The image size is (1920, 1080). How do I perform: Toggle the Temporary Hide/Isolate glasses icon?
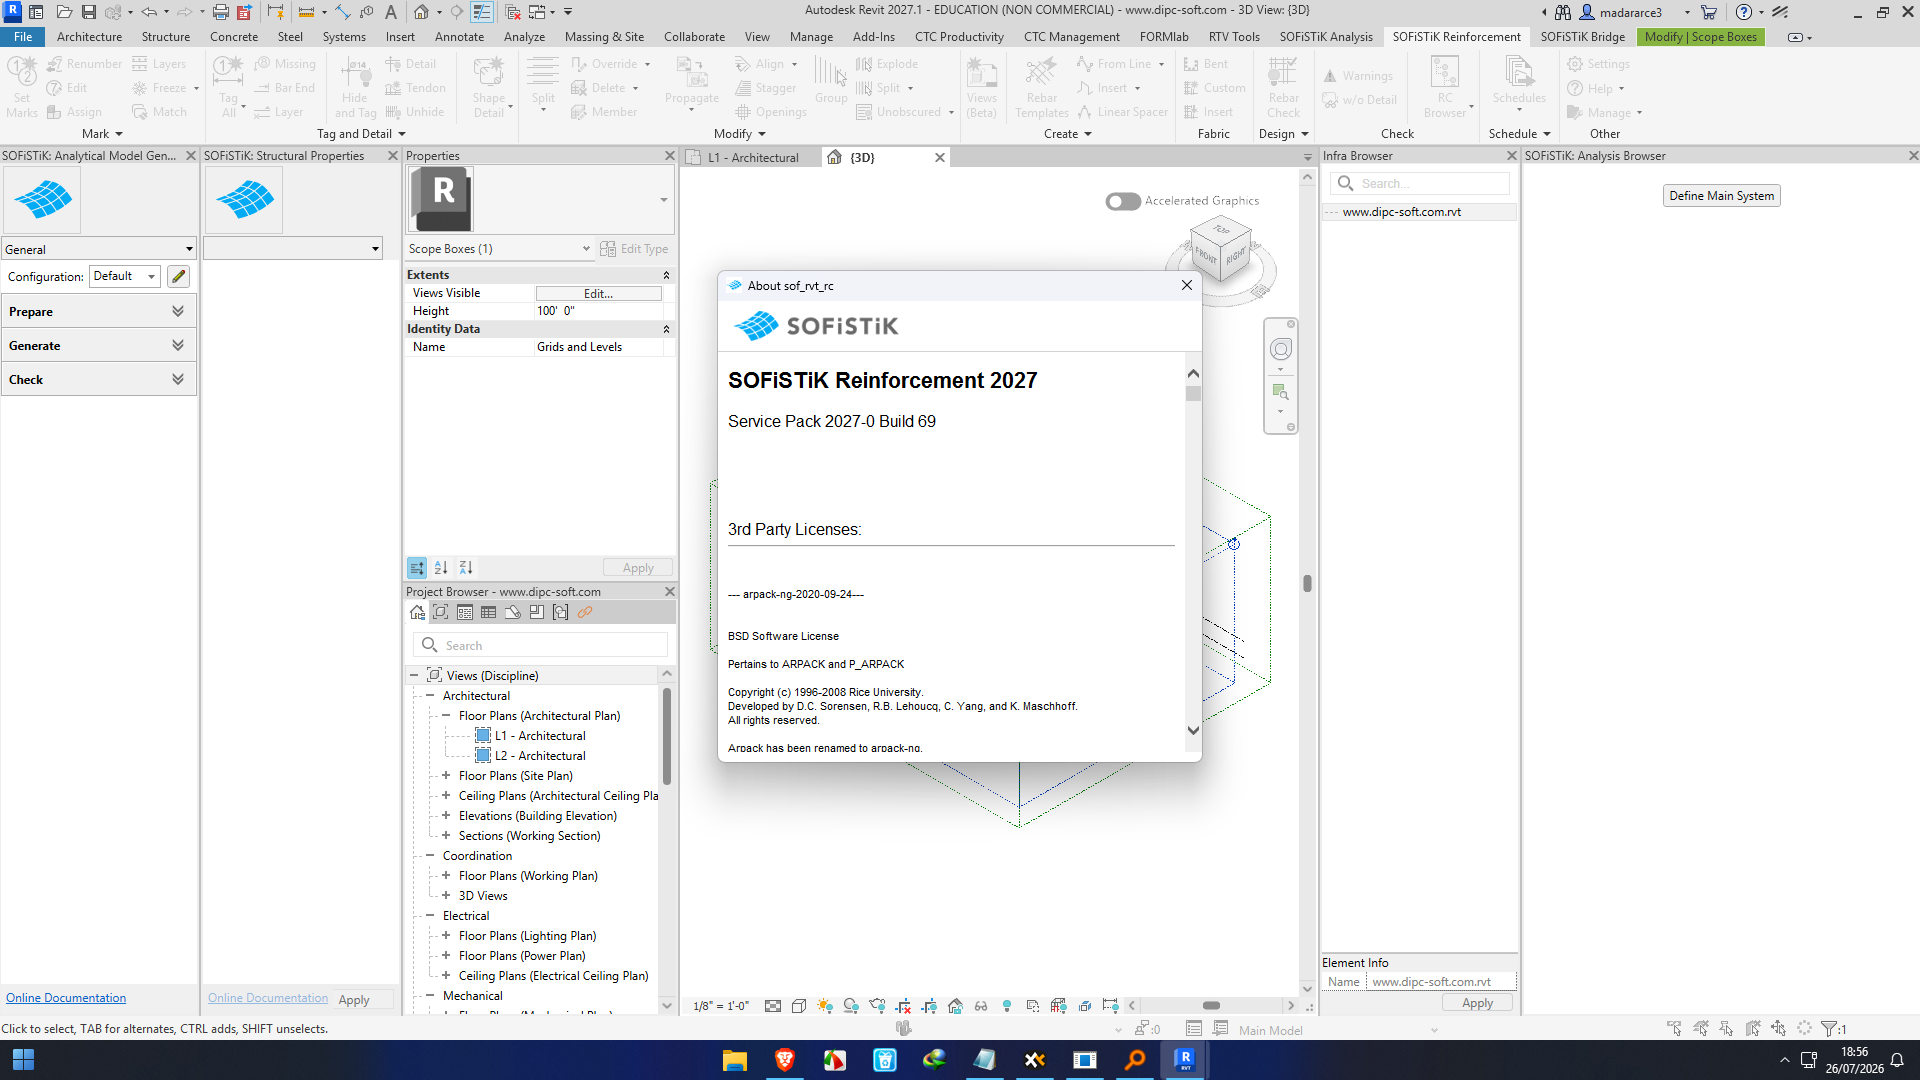[981, 1006]
